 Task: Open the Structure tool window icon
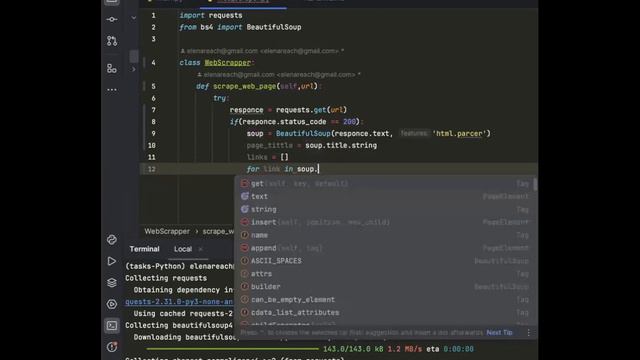click(112, 68)
